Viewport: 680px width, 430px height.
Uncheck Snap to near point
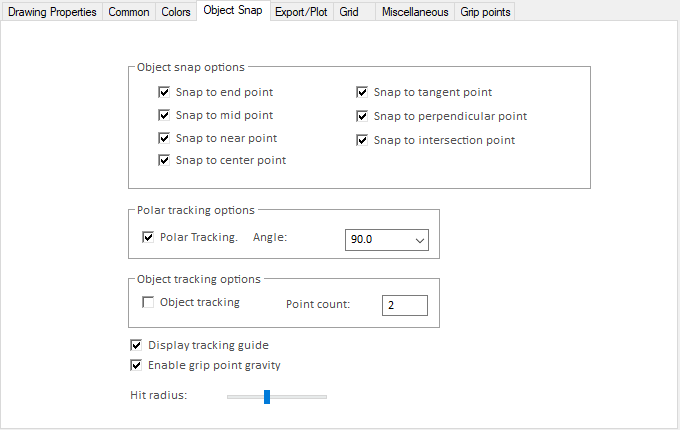pos(164,138)
